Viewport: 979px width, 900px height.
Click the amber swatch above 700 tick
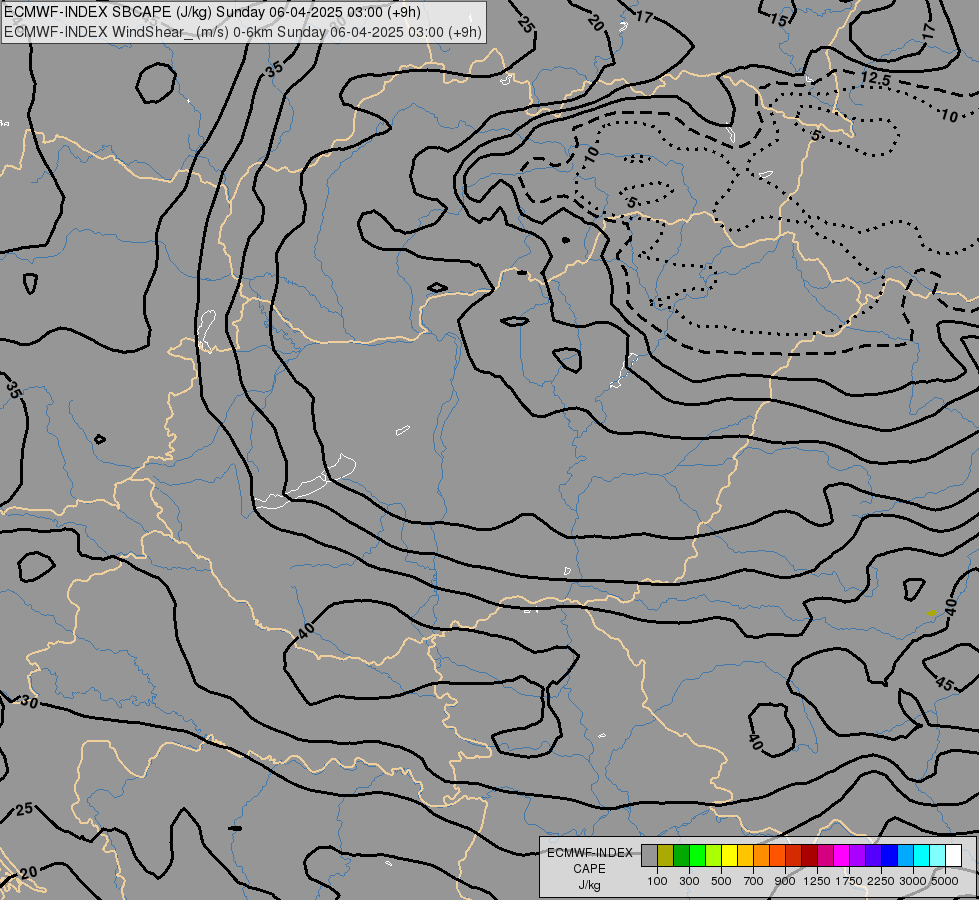coord(745,856)
